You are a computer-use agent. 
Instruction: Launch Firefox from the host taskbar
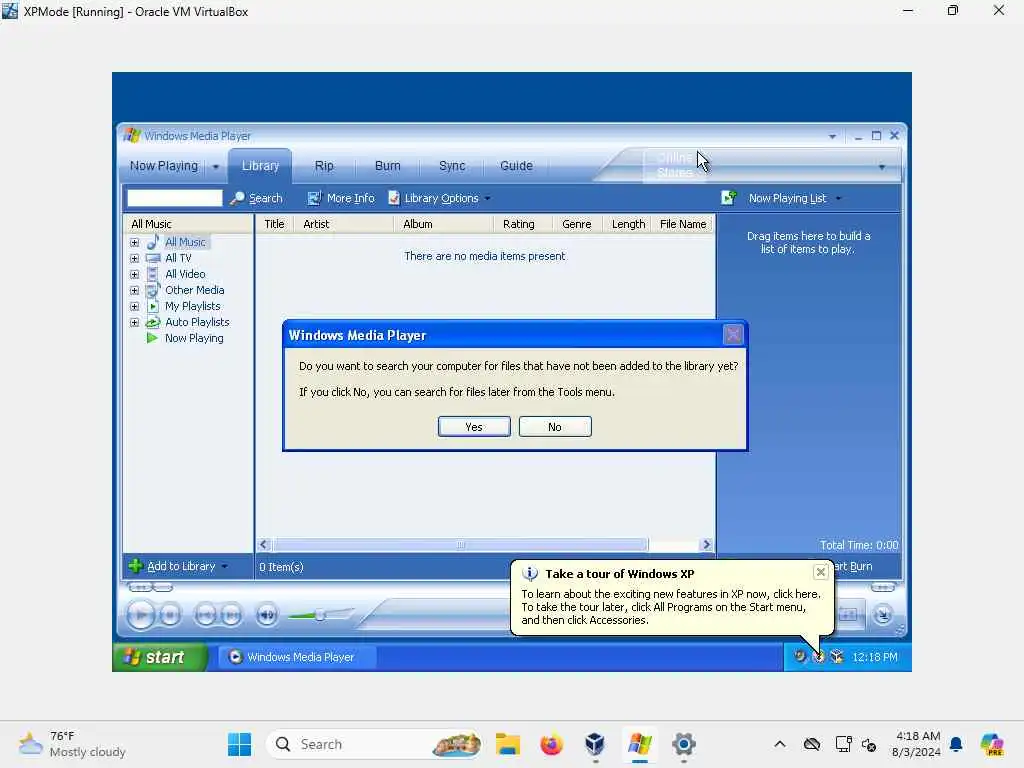[551, 744]
